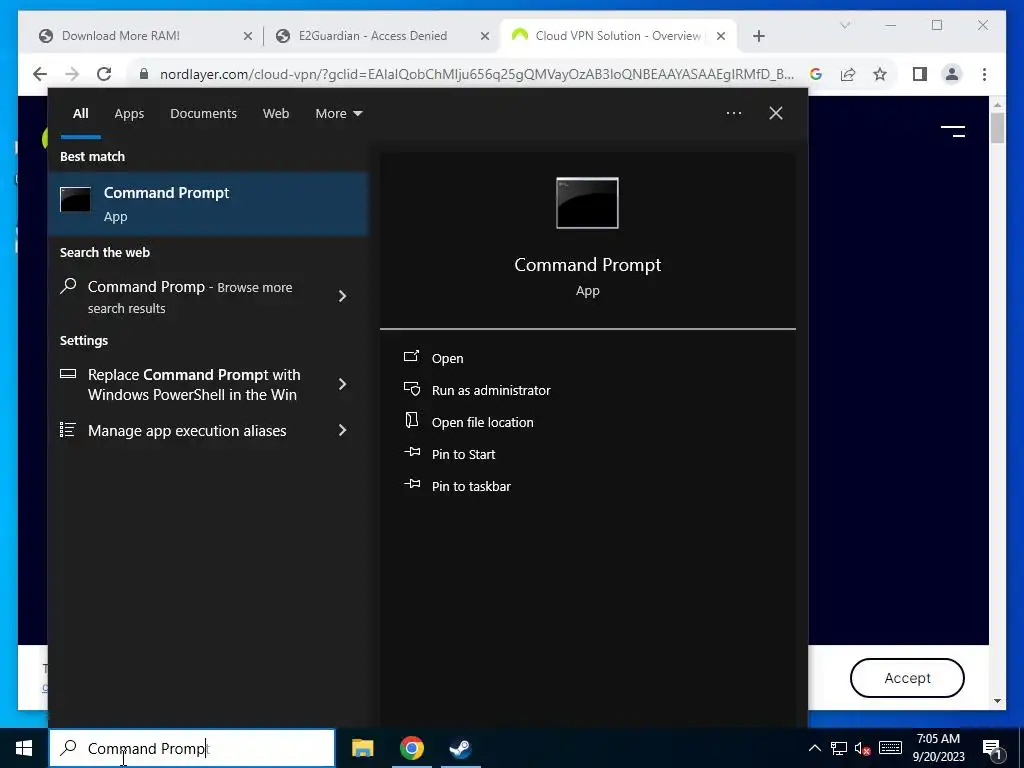This screenshot has height=768, width=1024.
Task: Run Command Prompt as administrator
Action: point(477,390)
